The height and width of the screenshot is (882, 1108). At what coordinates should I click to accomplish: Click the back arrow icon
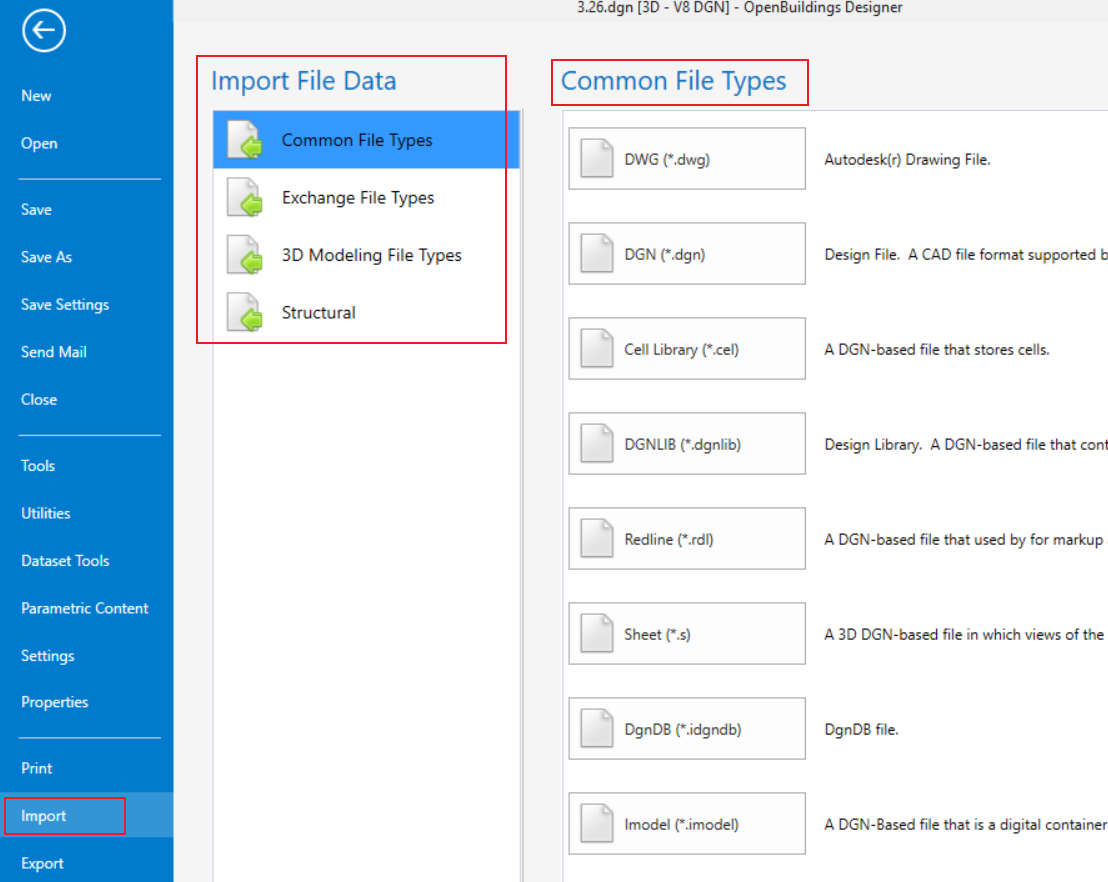click(x=44, y=30)
